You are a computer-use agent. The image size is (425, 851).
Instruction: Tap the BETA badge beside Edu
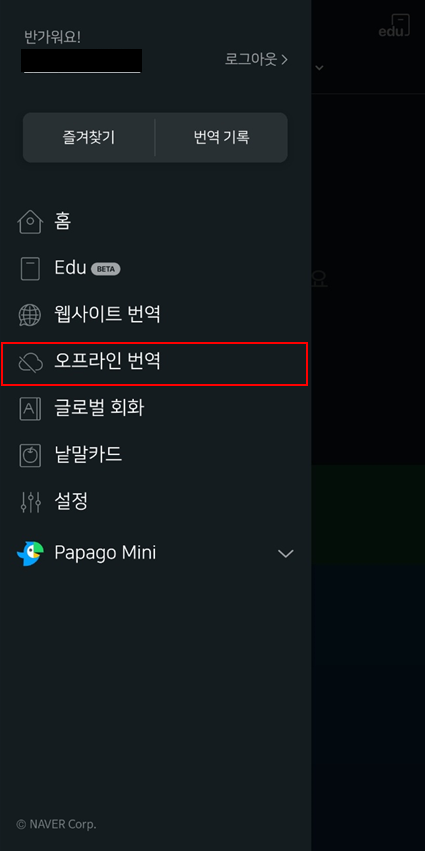pos(106,269)
